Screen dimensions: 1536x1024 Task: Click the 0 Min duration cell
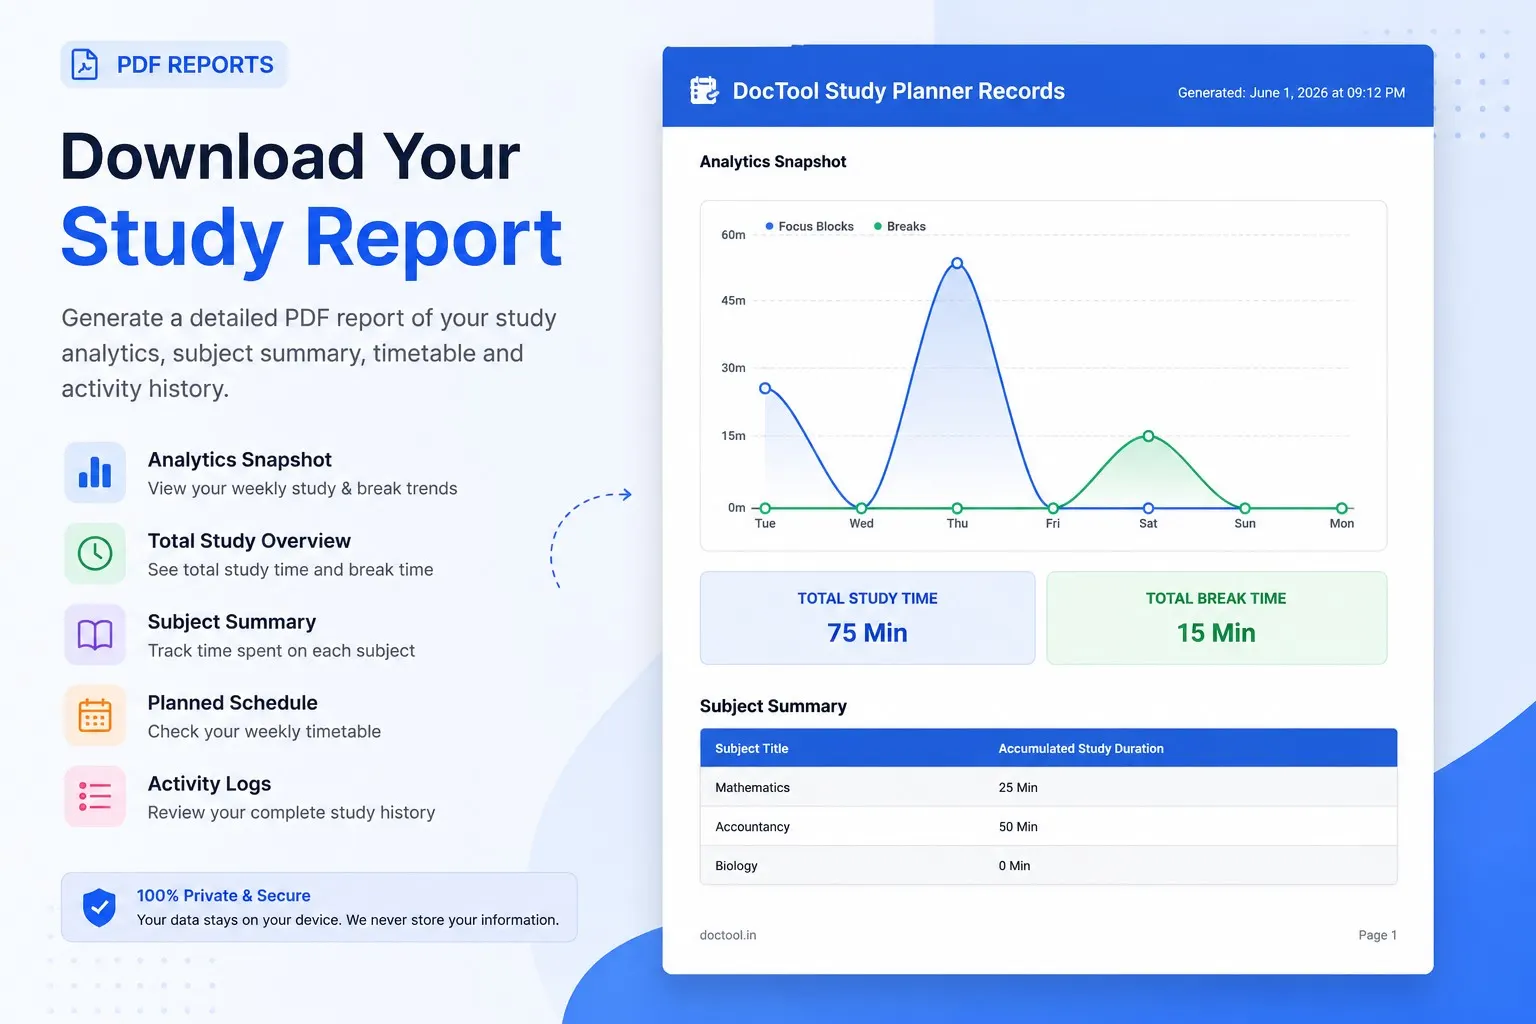point(1014,866)
